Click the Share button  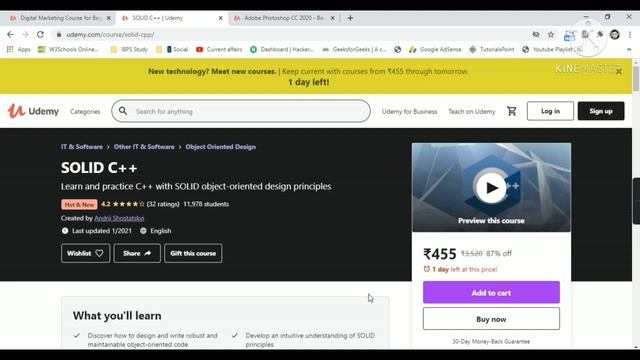137,253
